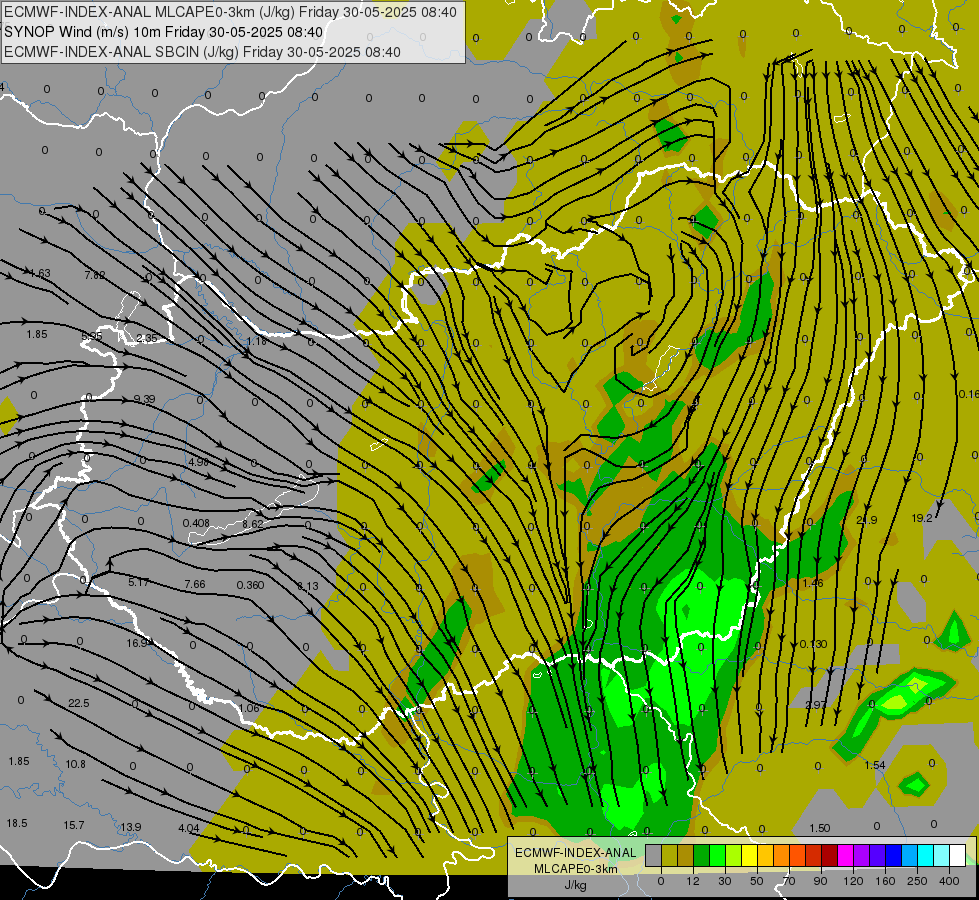Click the map value '13.9'

pyautogui.click(x=130, y=827)
